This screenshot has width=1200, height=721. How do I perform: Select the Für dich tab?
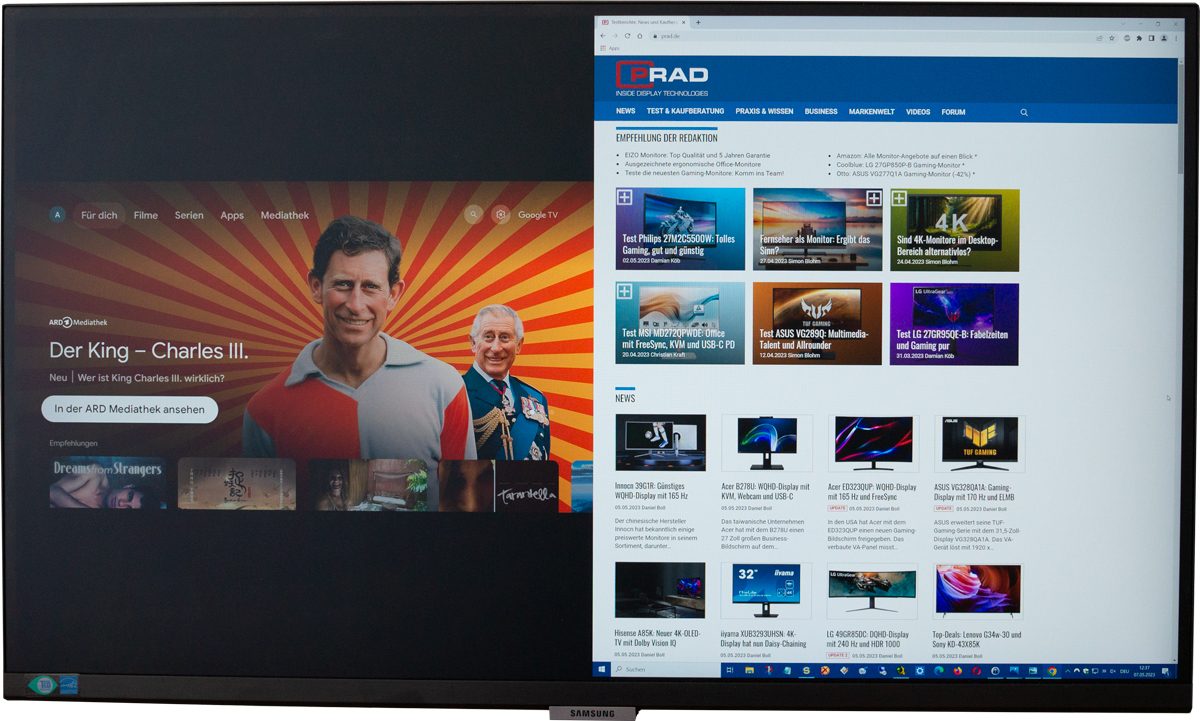99,215
